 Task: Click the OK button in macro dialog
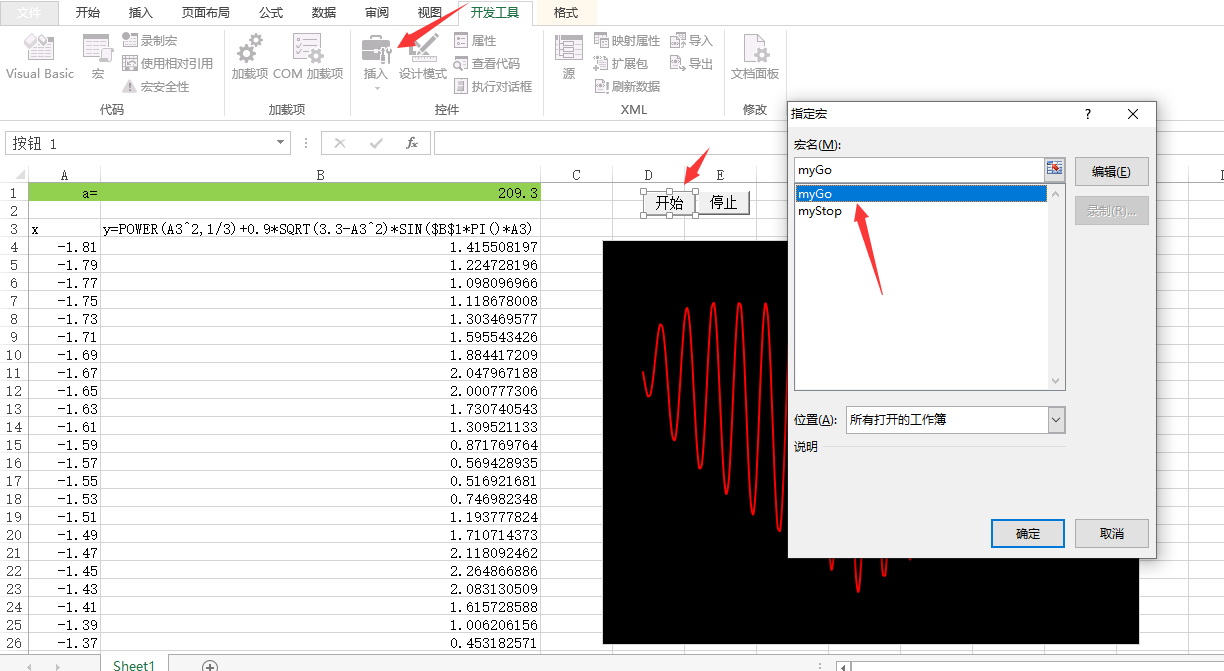(1027, 533)
